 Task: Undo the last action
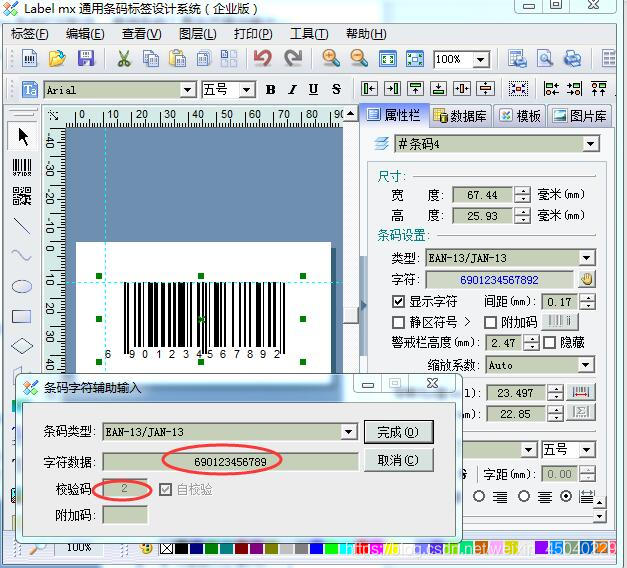[x=263, y=59]
